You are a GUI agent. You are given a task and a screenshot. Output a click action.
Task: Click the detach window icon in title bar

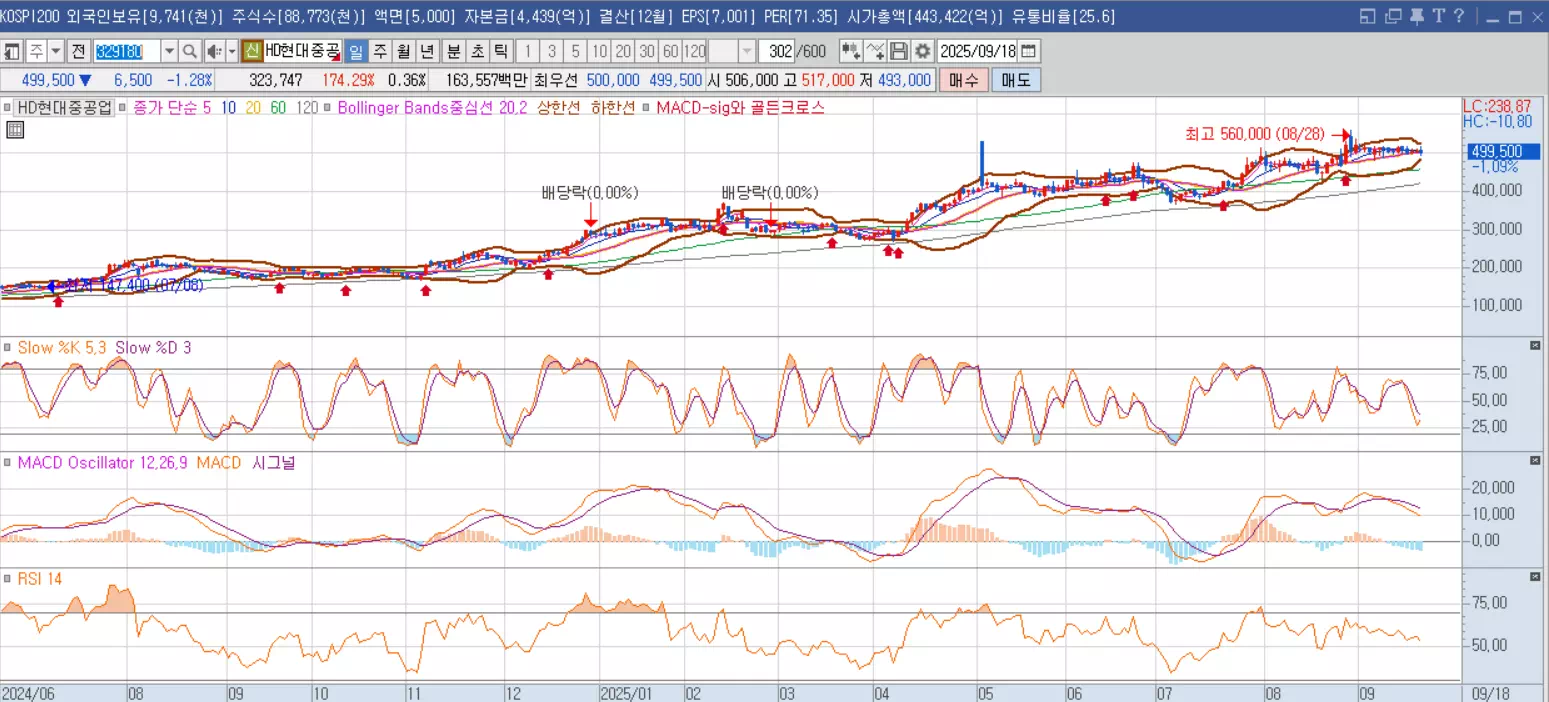click(1368, 16)
